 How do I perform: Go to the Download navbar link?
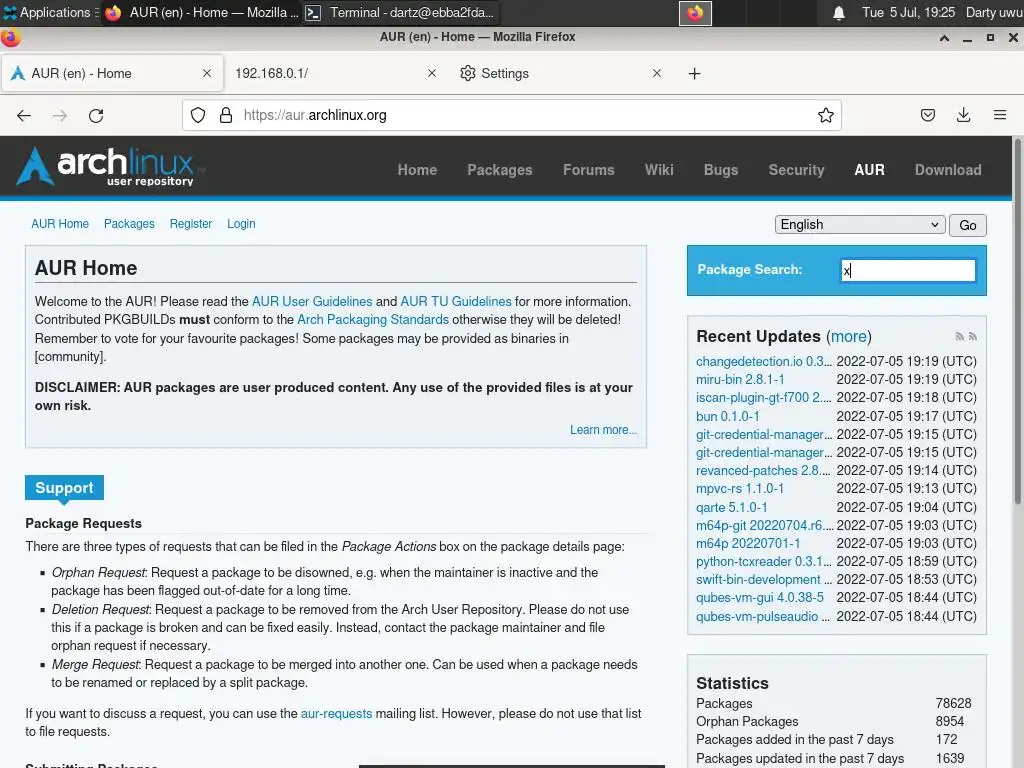(948, 170)
